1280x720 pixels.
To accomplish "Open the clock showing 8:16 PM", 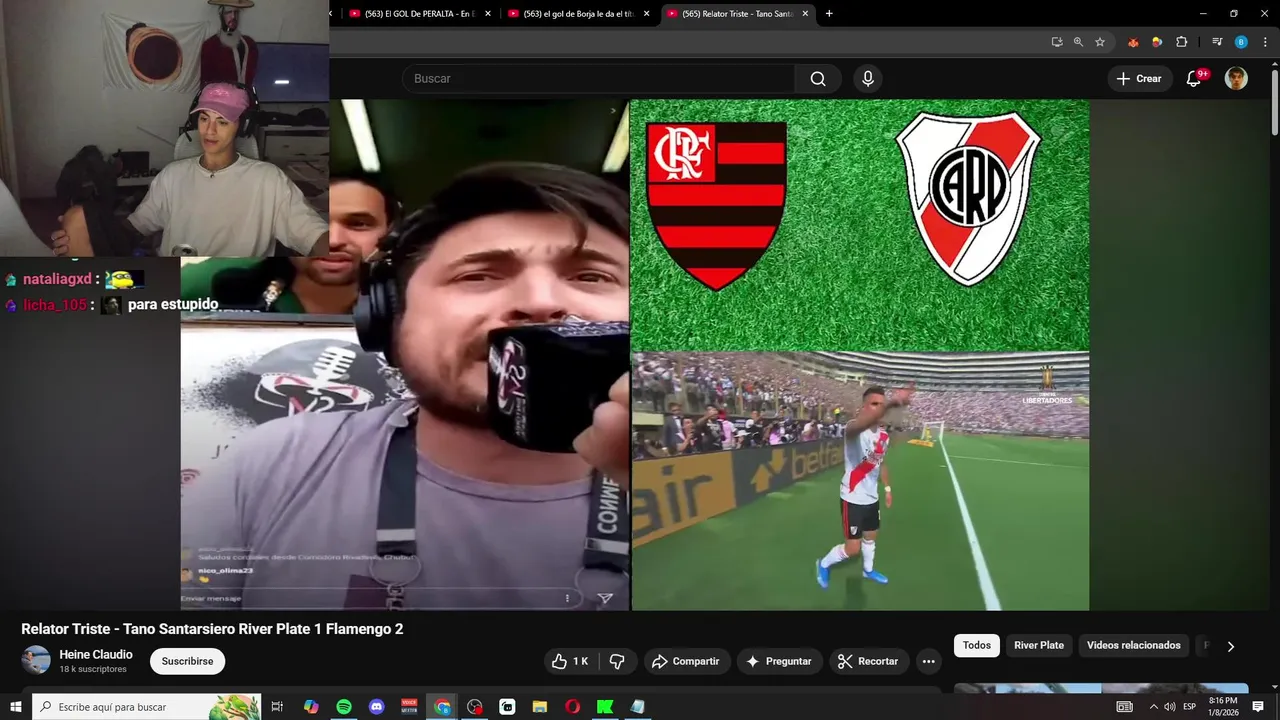I will pos(1223,707).
